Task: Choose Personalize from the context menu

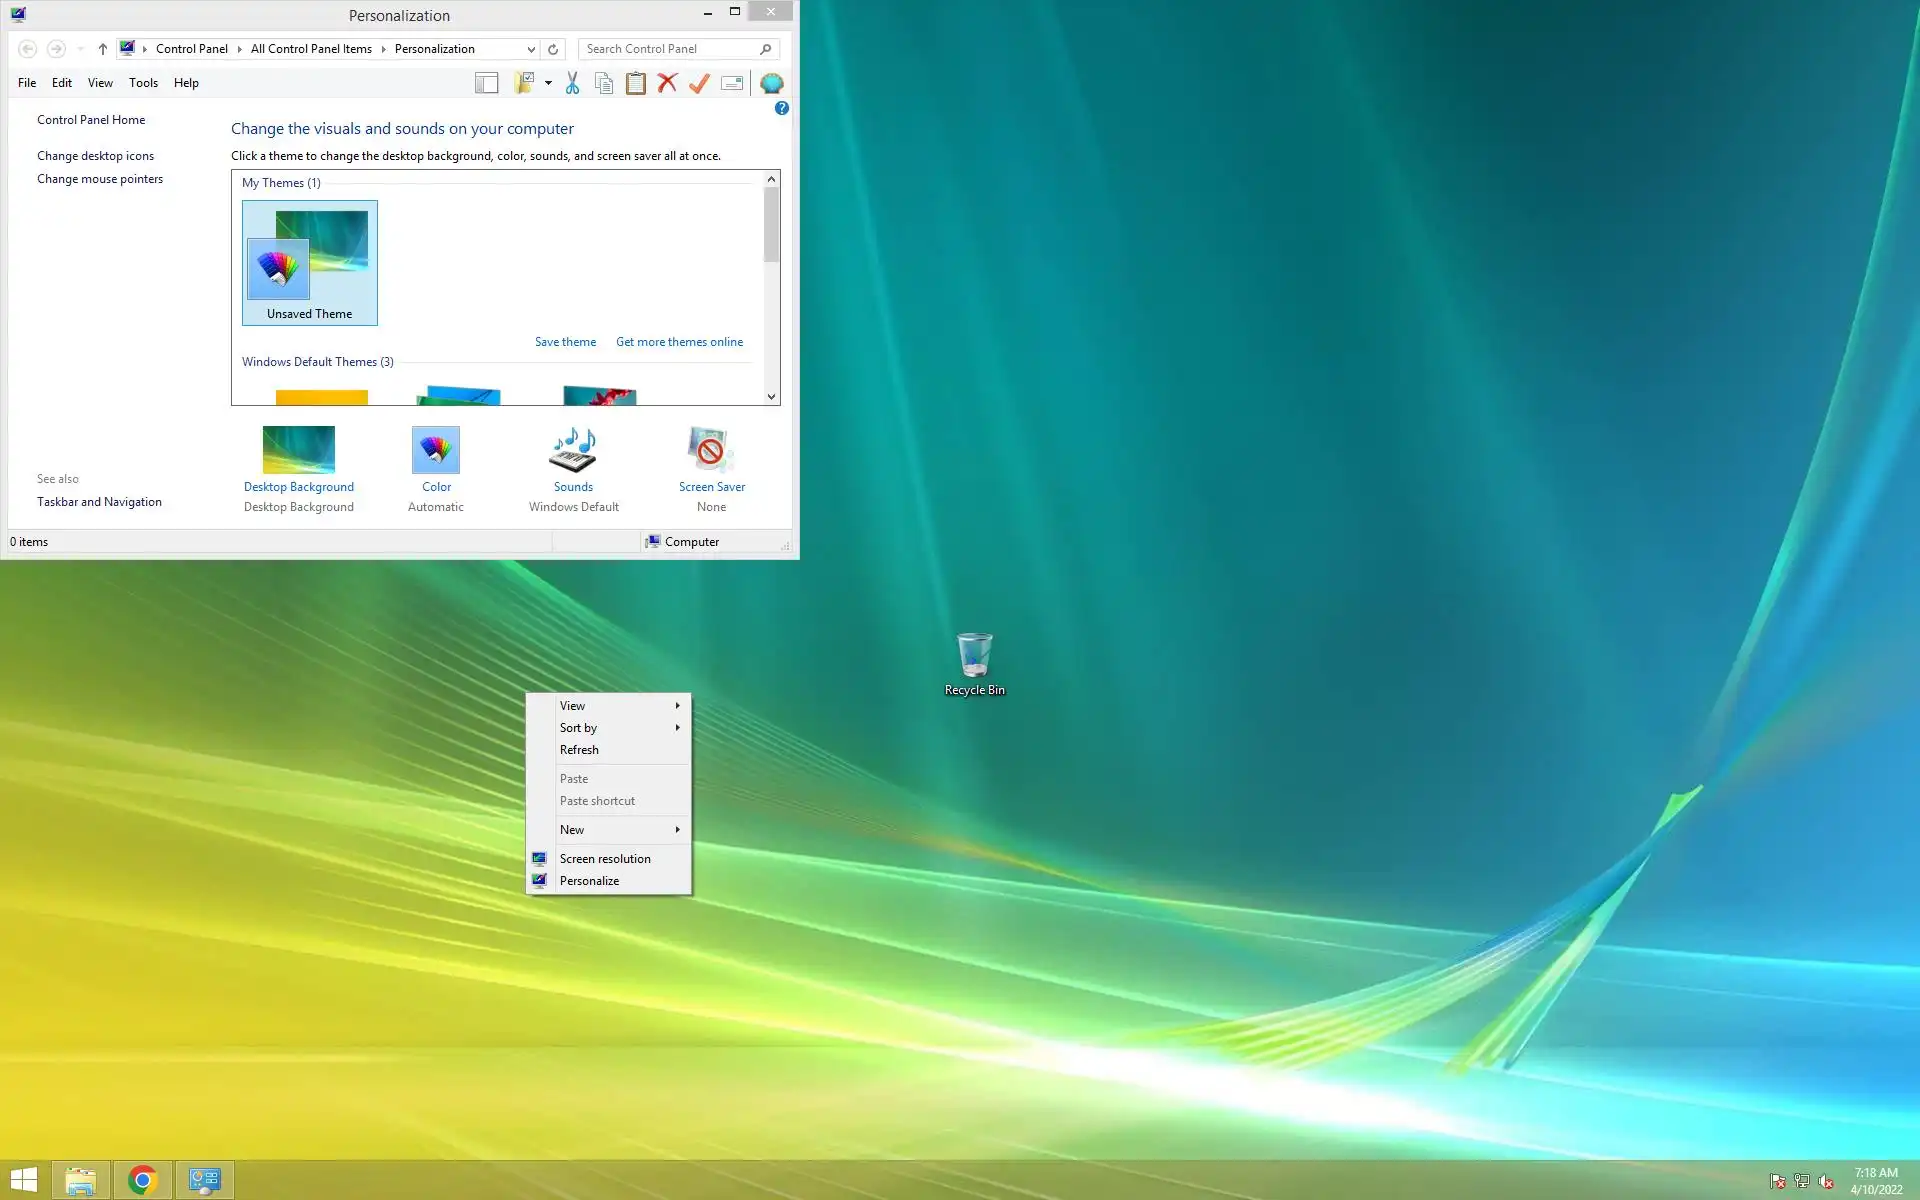Action: click(x=589, y=881)
